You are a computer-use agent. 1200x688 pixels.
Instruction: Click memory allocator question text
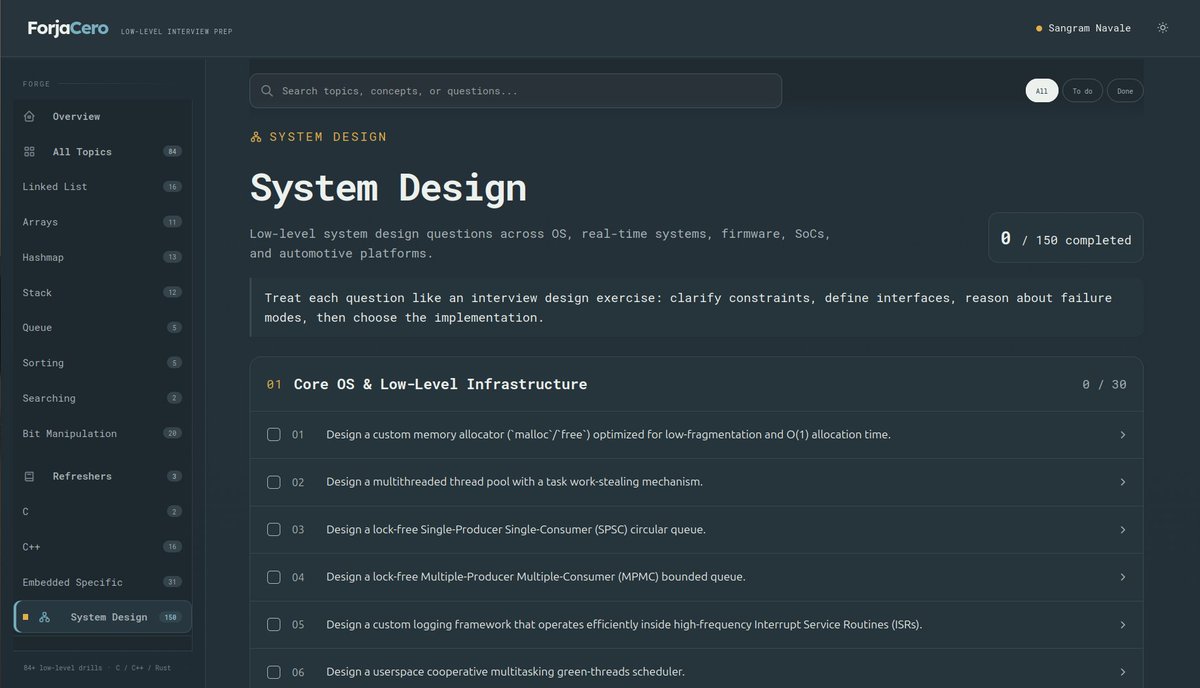(608, 435)
